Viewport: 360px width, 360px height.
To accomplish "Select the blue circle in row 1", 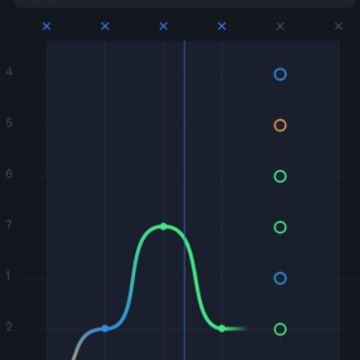I will pos(280,278).
